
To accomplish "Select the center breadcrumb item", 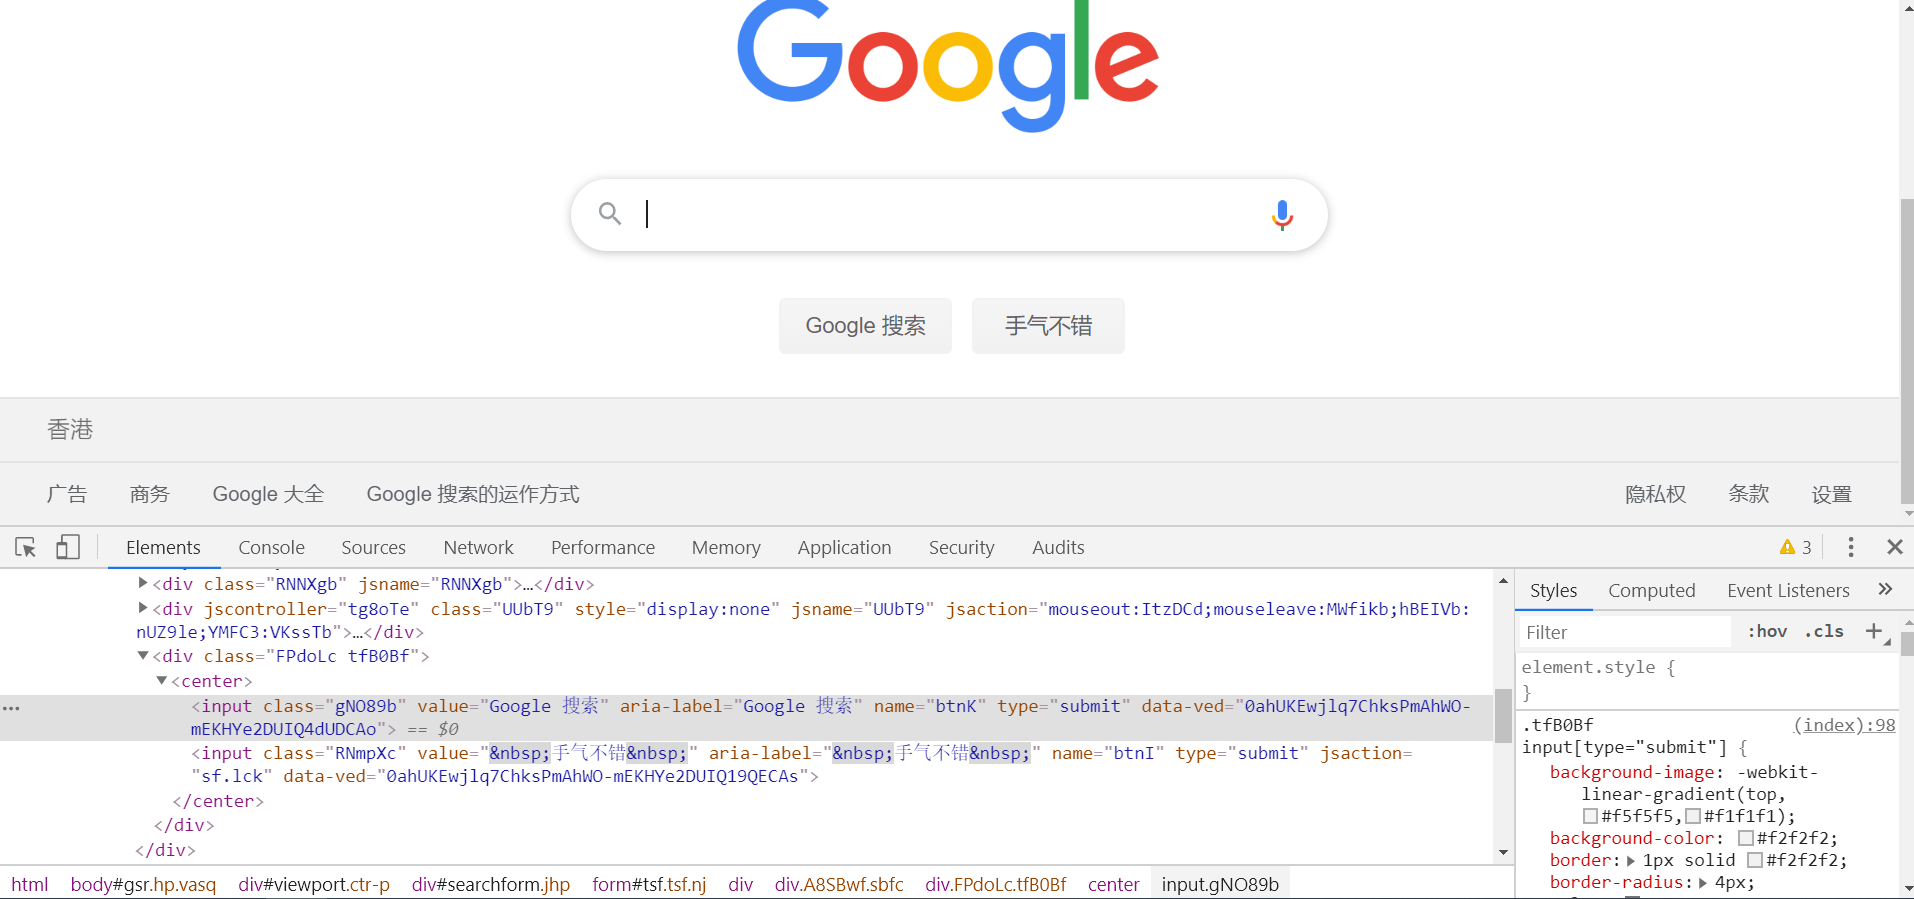I will [1113, 884].
